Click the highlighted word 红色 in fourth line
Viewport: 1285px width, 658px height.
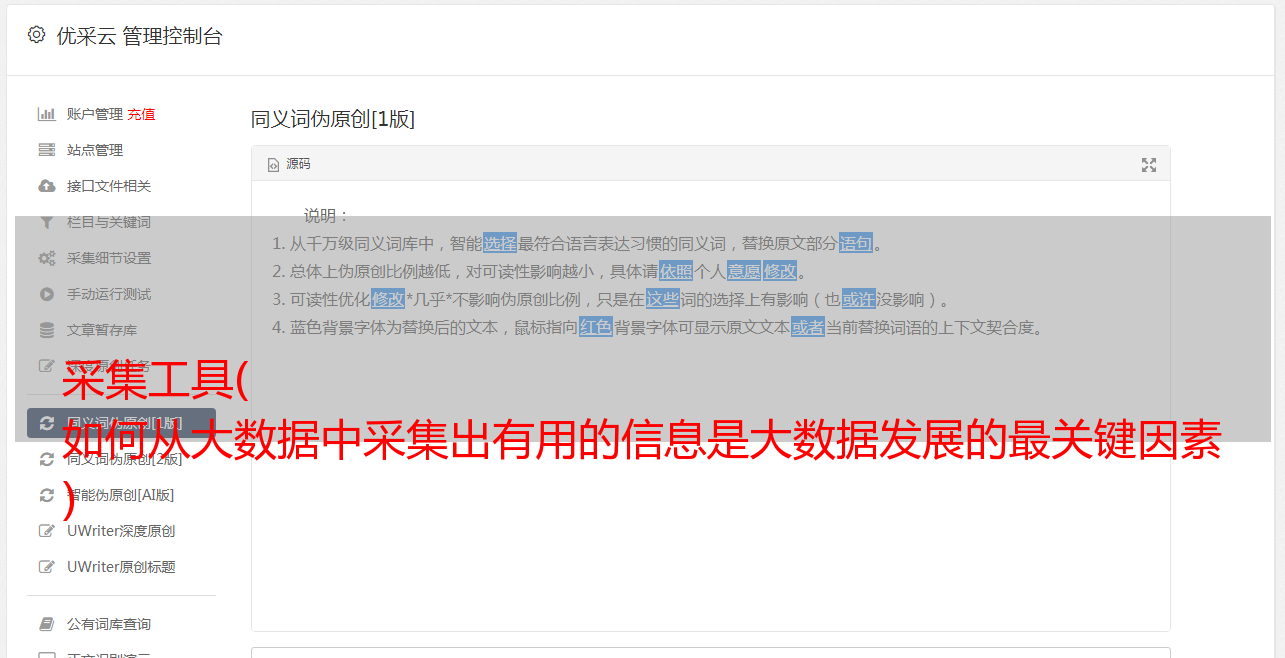click(x=596, y=327)
